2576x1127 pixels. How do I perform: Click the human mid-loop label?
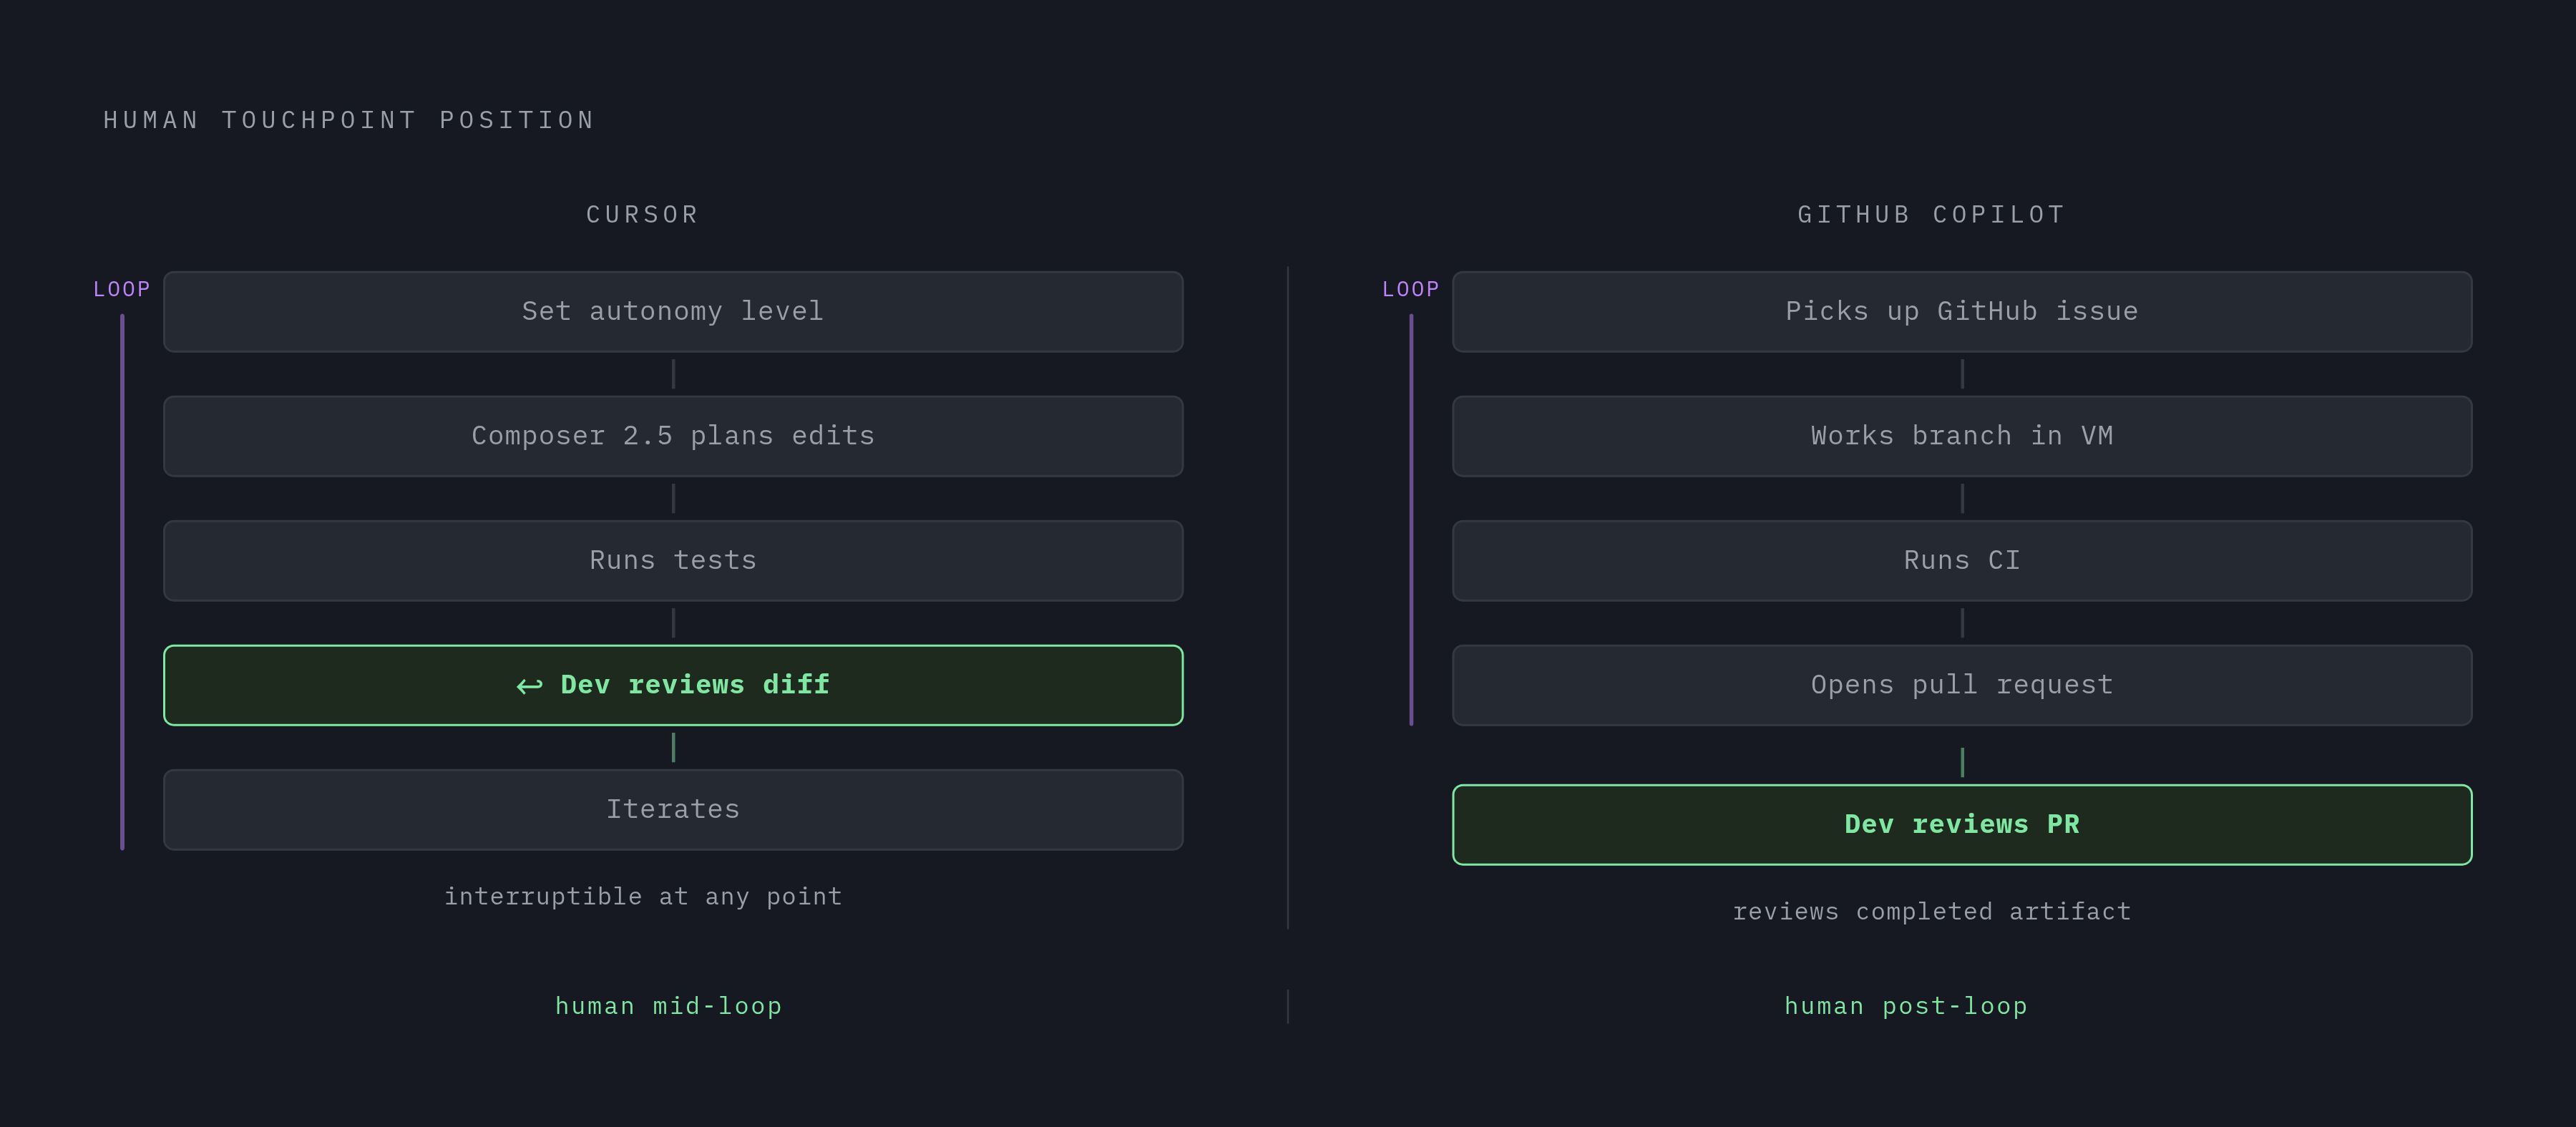669,1006
